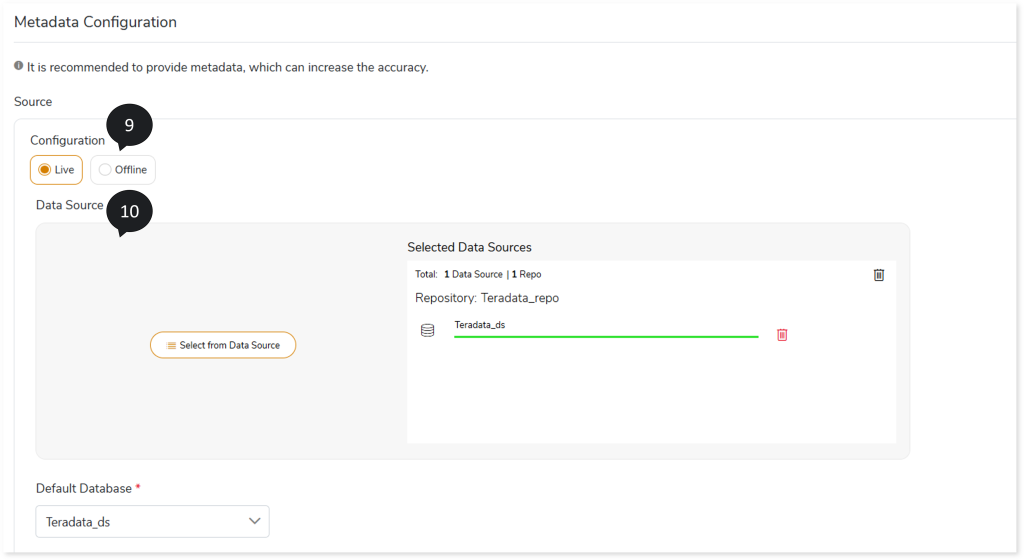The image size is (1024, 560).
Task: Open the Default Database dropdown
Action: tap(152, 521)
